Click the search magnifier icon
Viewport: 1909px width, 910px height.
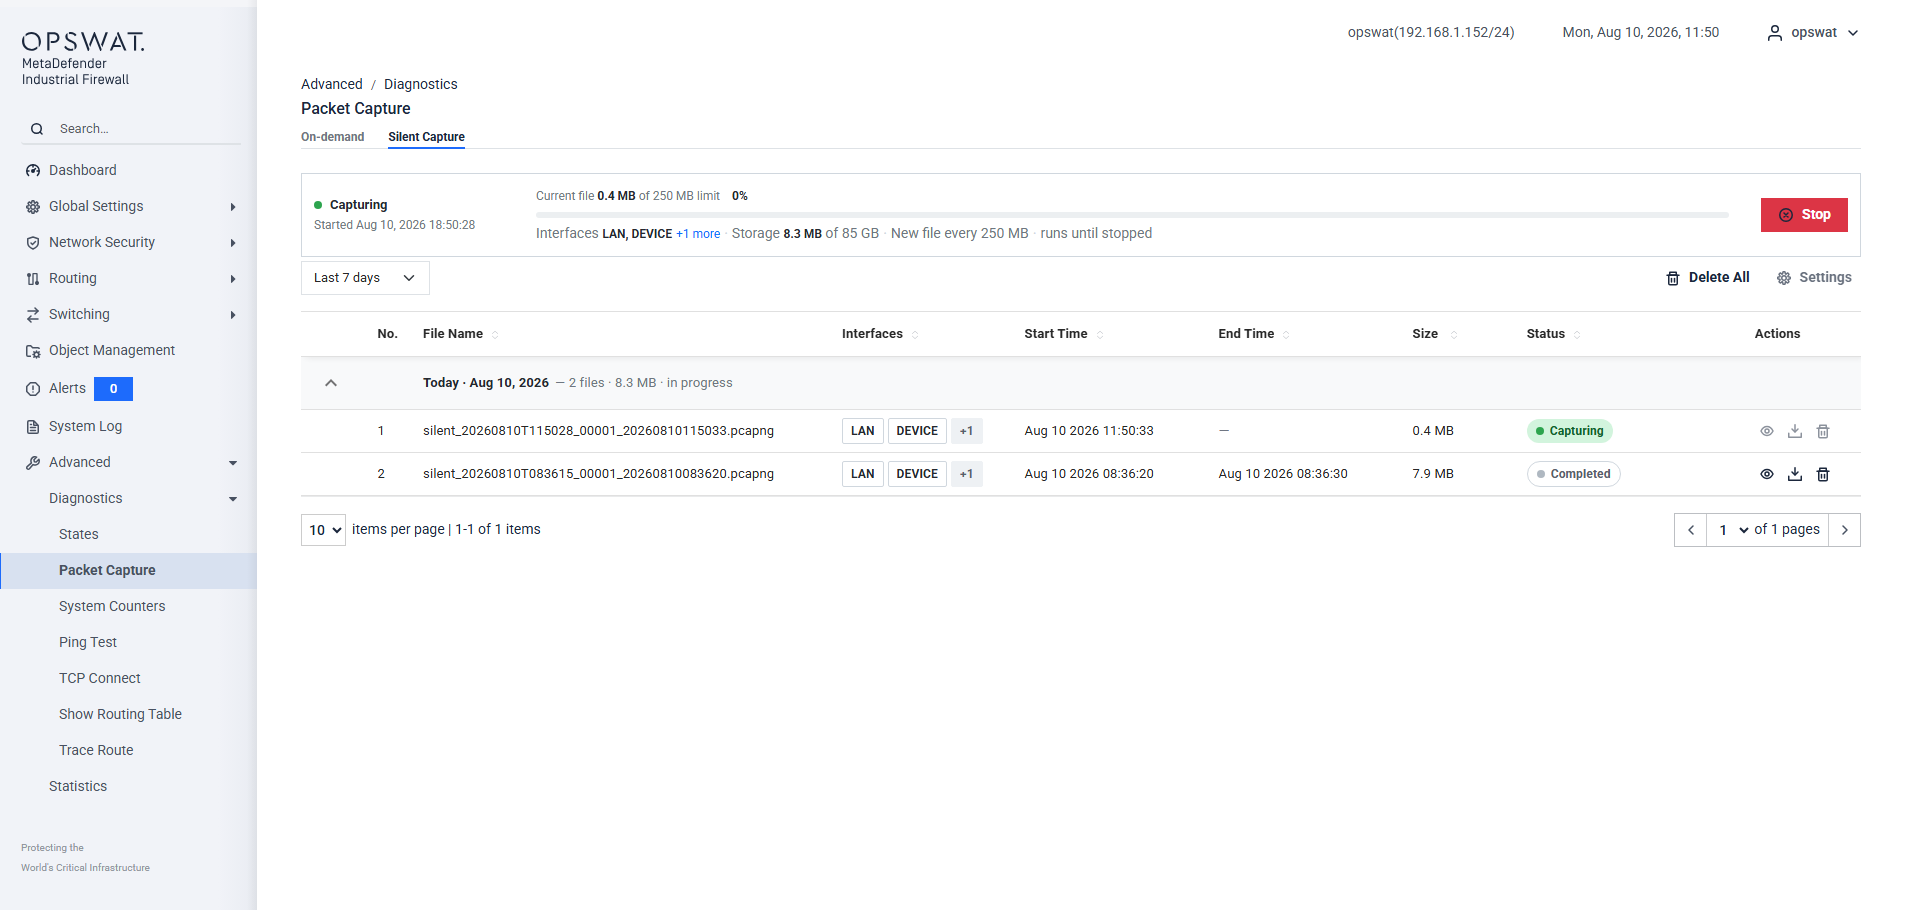point(37,129)
